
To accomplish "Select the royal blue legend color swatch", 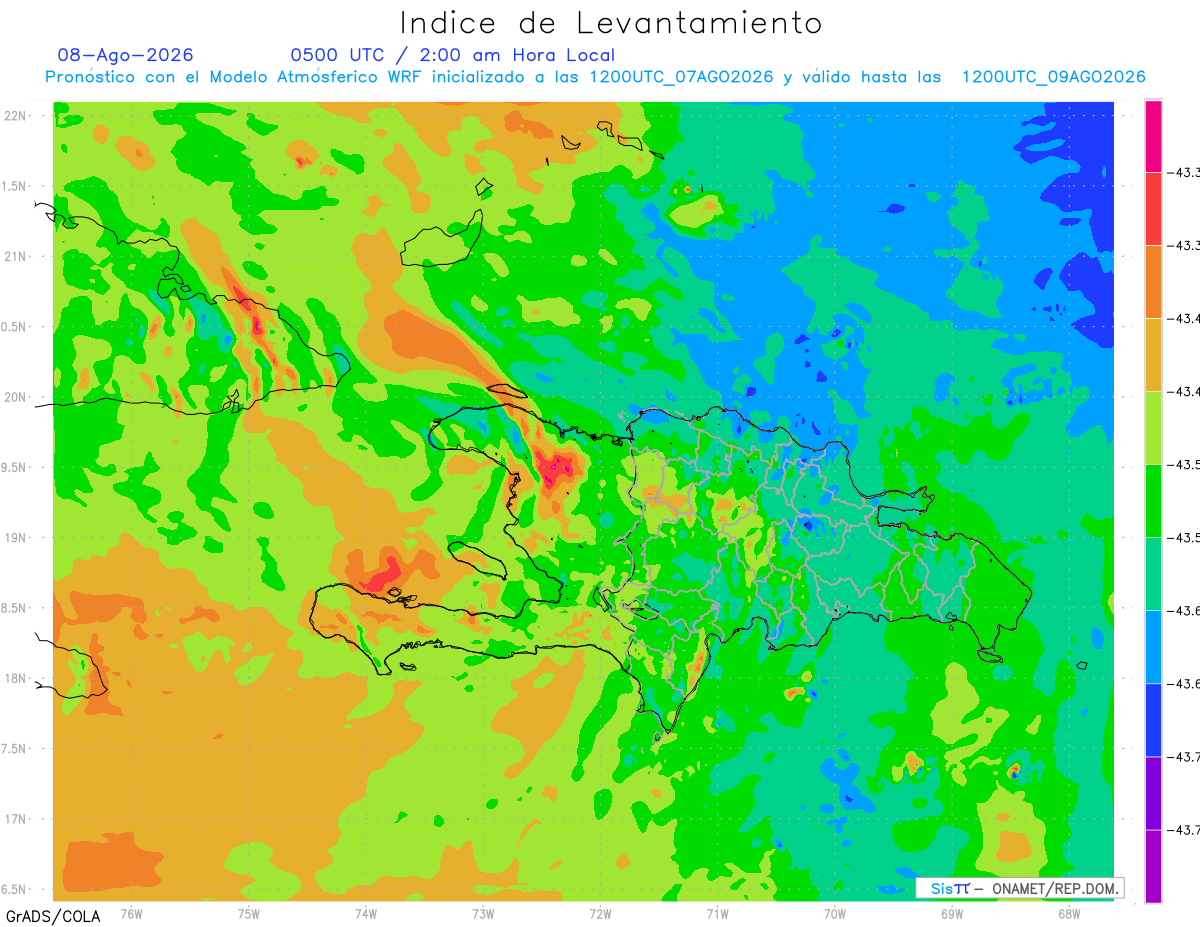I will coord(1153,720).
